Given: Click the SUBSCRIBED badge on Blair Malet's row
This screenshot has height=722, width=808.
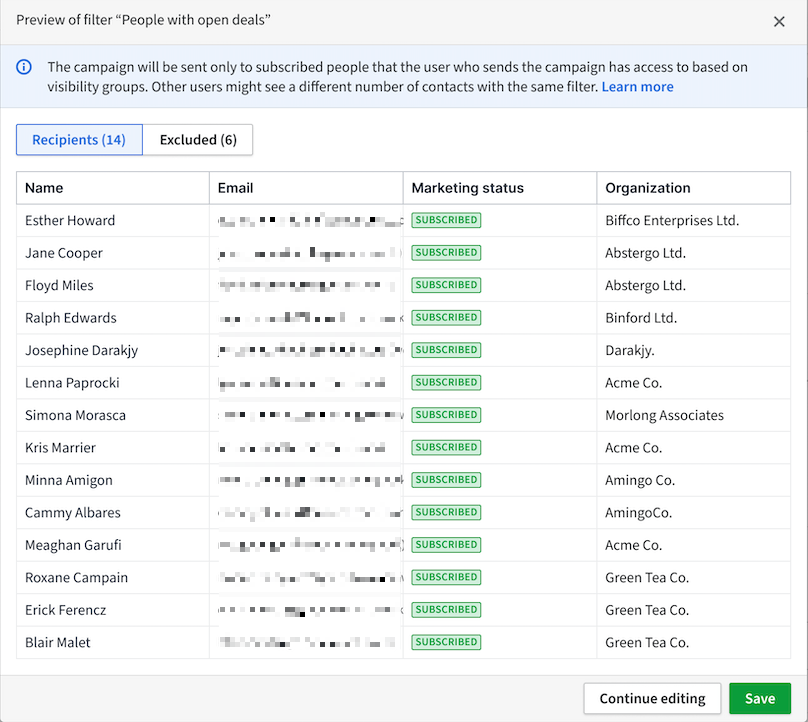Looking at the screenshot, I should point(445,641).
